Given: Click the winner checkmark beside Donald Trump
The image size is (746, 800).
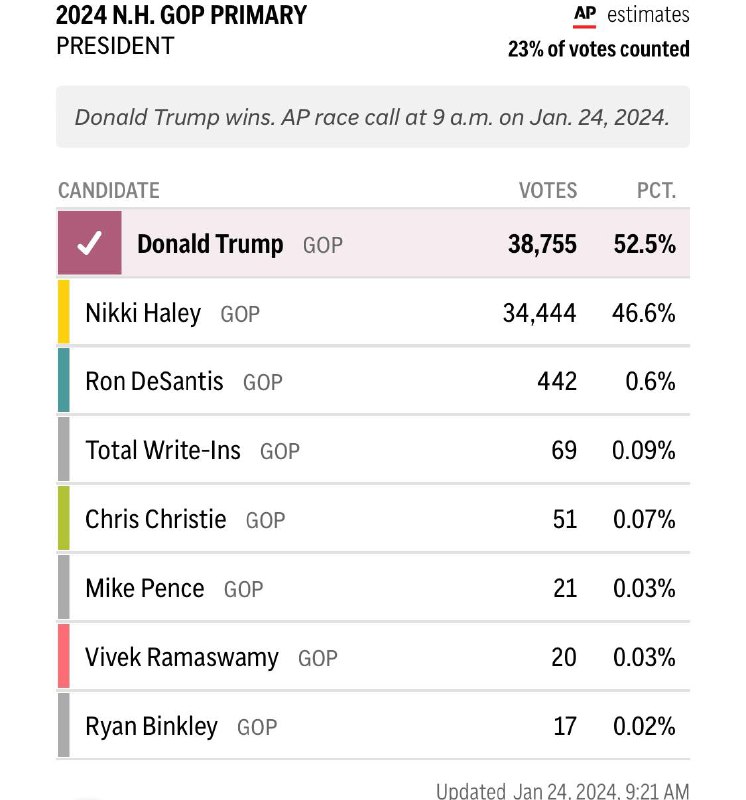Looking at the screenshot, I should [90, 244].
